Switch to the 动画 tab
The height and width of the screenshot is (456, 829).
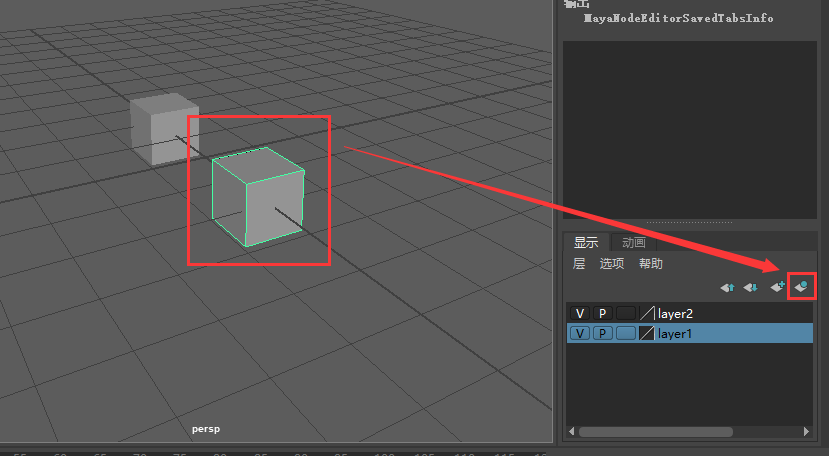[x=633, y=242]
